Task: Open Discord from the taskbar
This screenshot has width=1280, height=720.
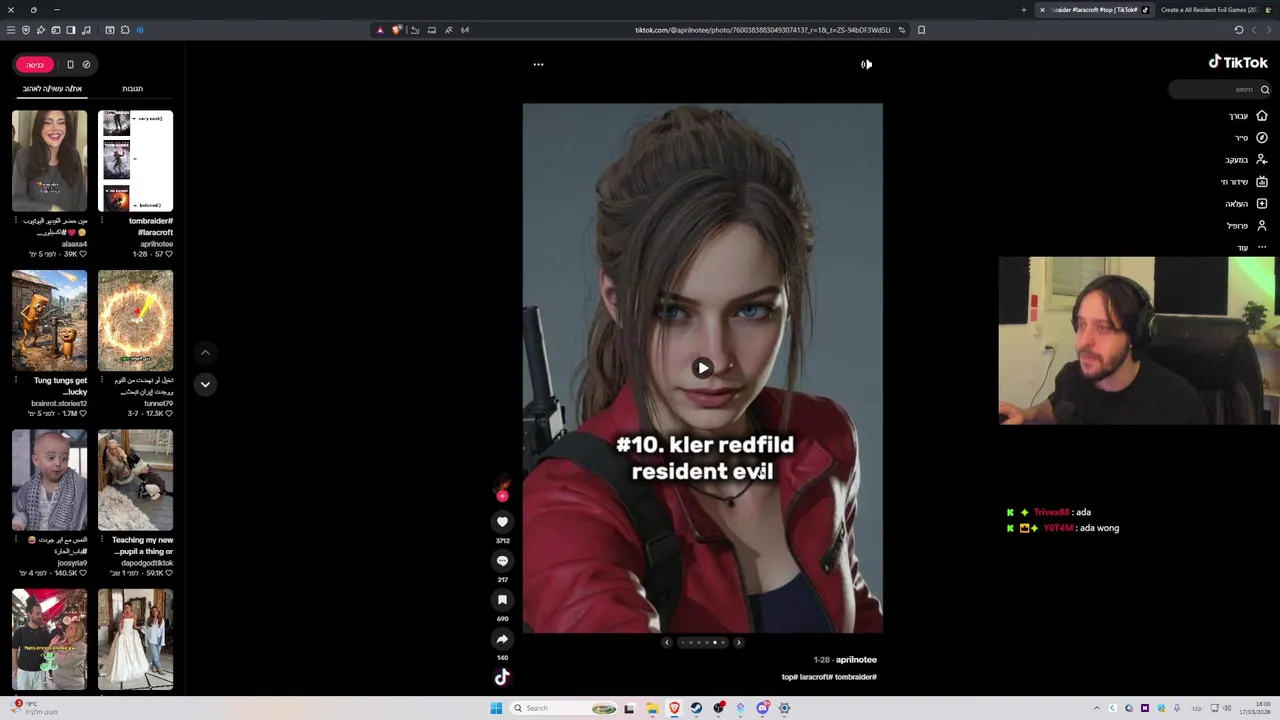Action: 762,708
